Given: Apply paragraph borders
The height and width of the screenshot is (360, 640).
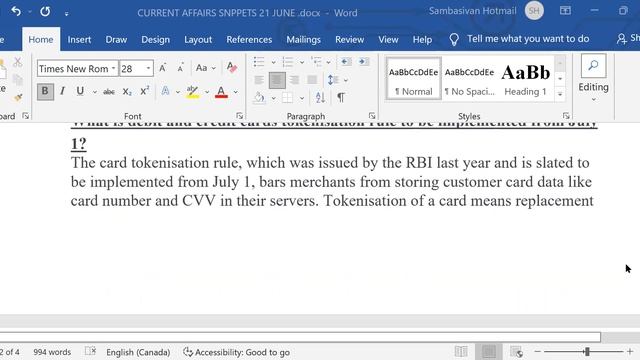Looking at the screenshot, I should [287, 98].
